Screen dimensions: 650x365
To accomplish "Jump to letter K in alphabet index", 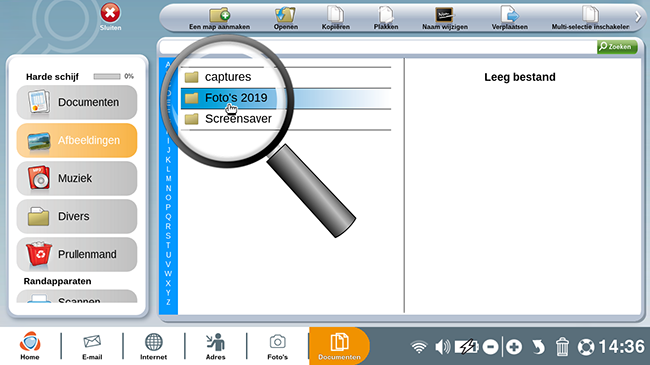I will point(168,160).
